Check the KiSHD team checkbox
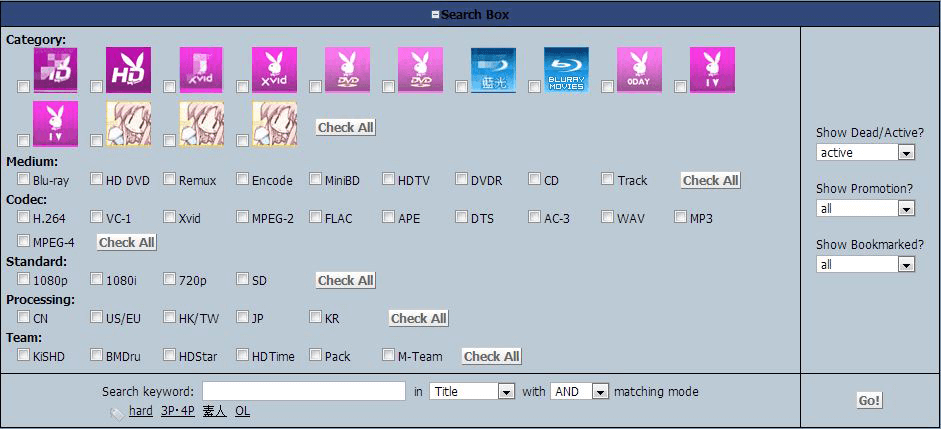The height and width of the screenshot is (429, 941). pos(23,355)
